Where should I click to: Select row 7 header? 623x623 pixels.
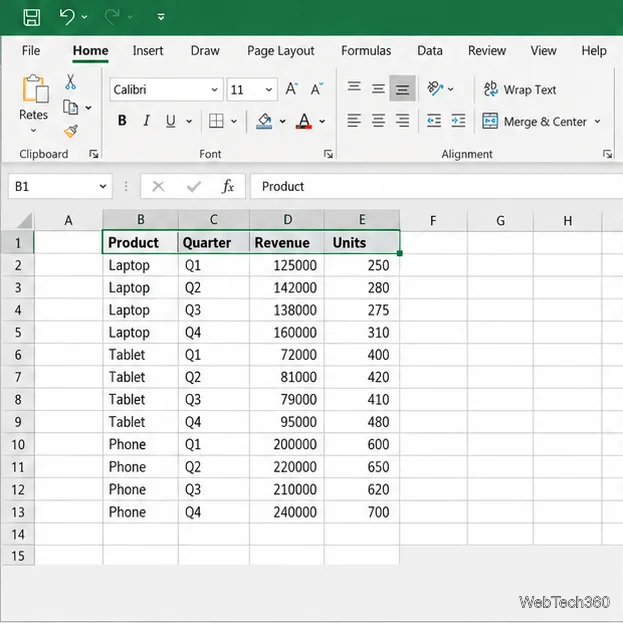pos(18,377)
